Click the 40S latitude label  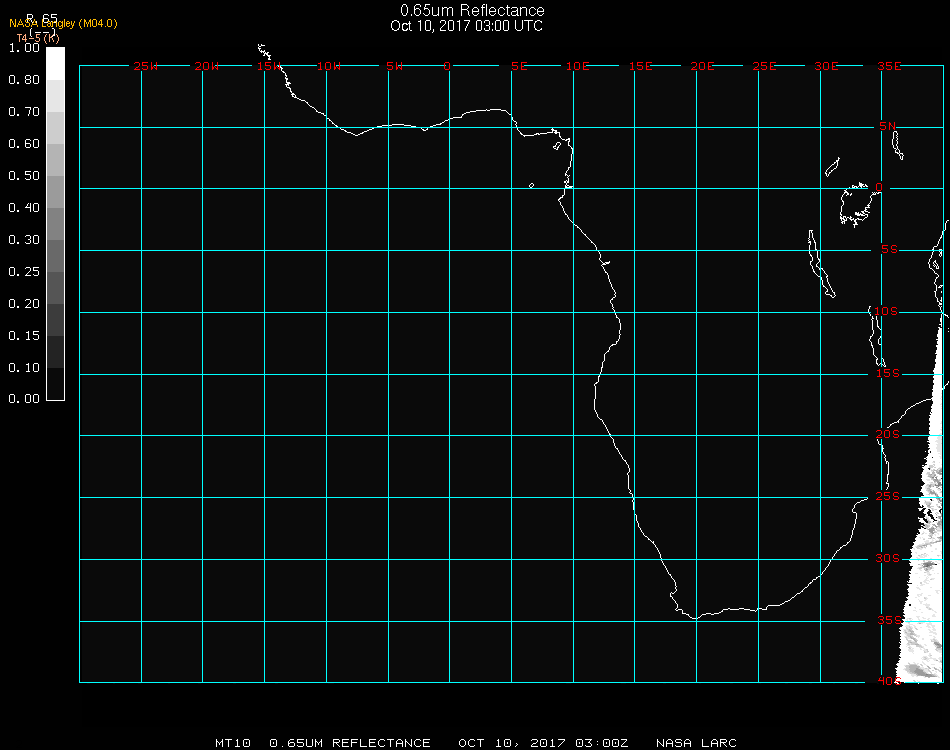point(889,681)
